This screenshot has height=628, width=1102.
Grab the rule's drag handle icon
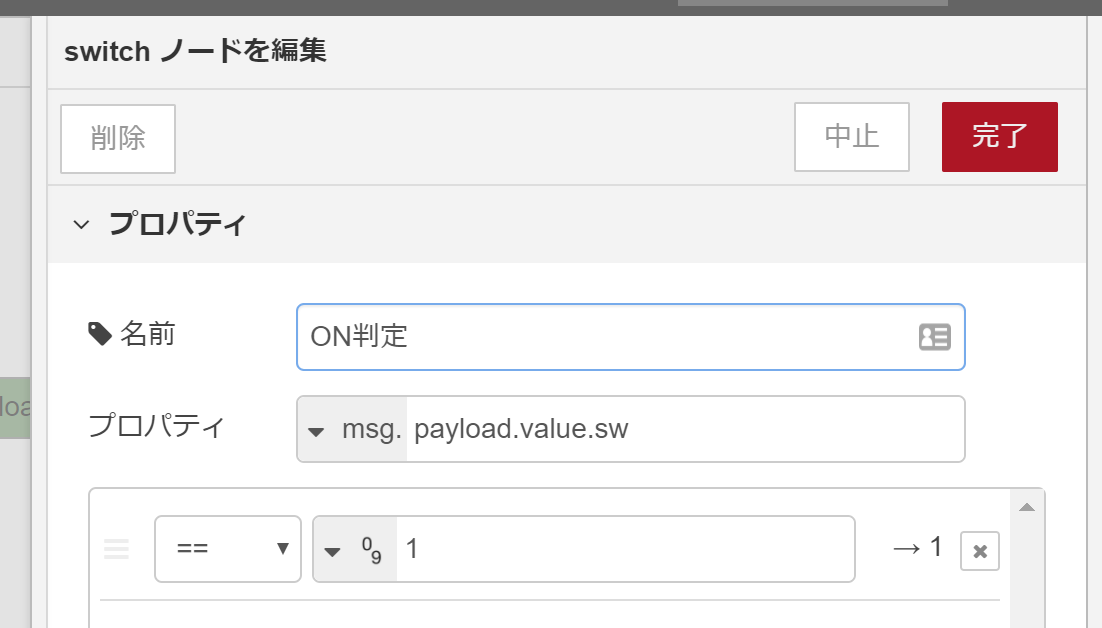pos(117,549)
